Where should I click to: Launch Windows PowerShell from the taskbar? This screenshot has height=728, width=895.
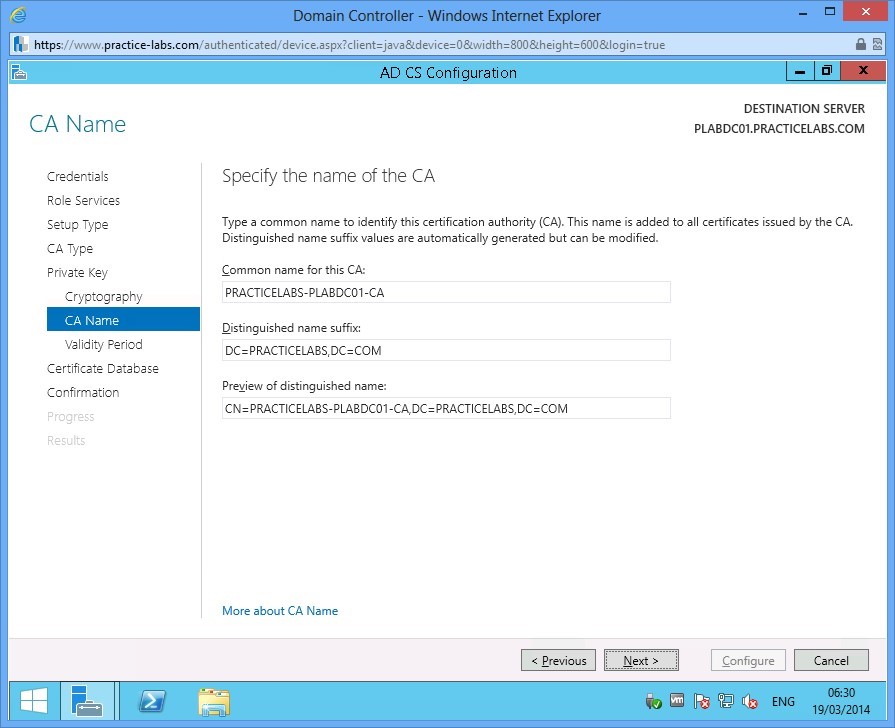pyautogui.click(x=151, y=701)
